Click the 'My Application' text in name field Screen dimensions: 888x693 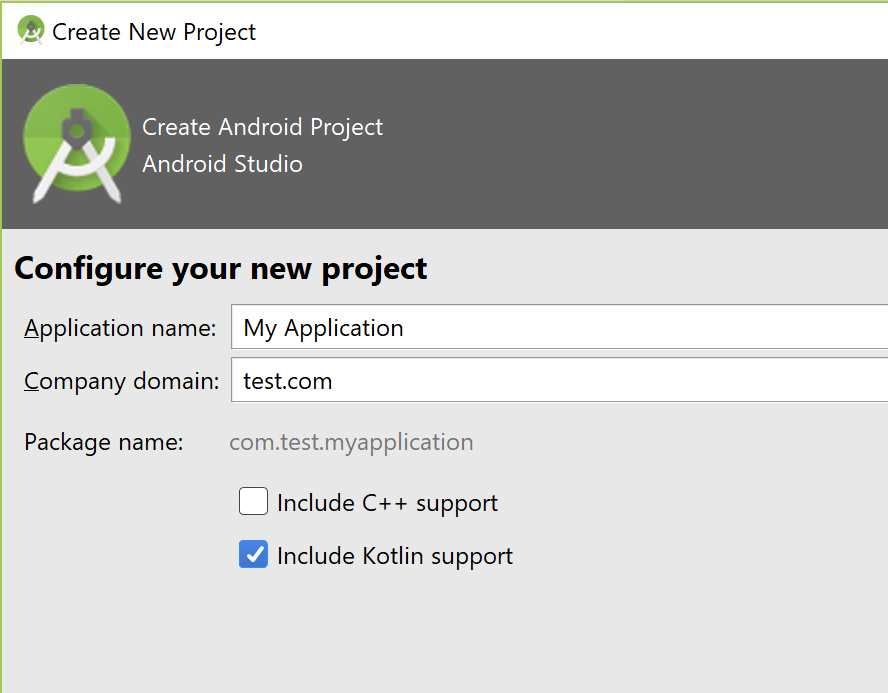[323, 328]
